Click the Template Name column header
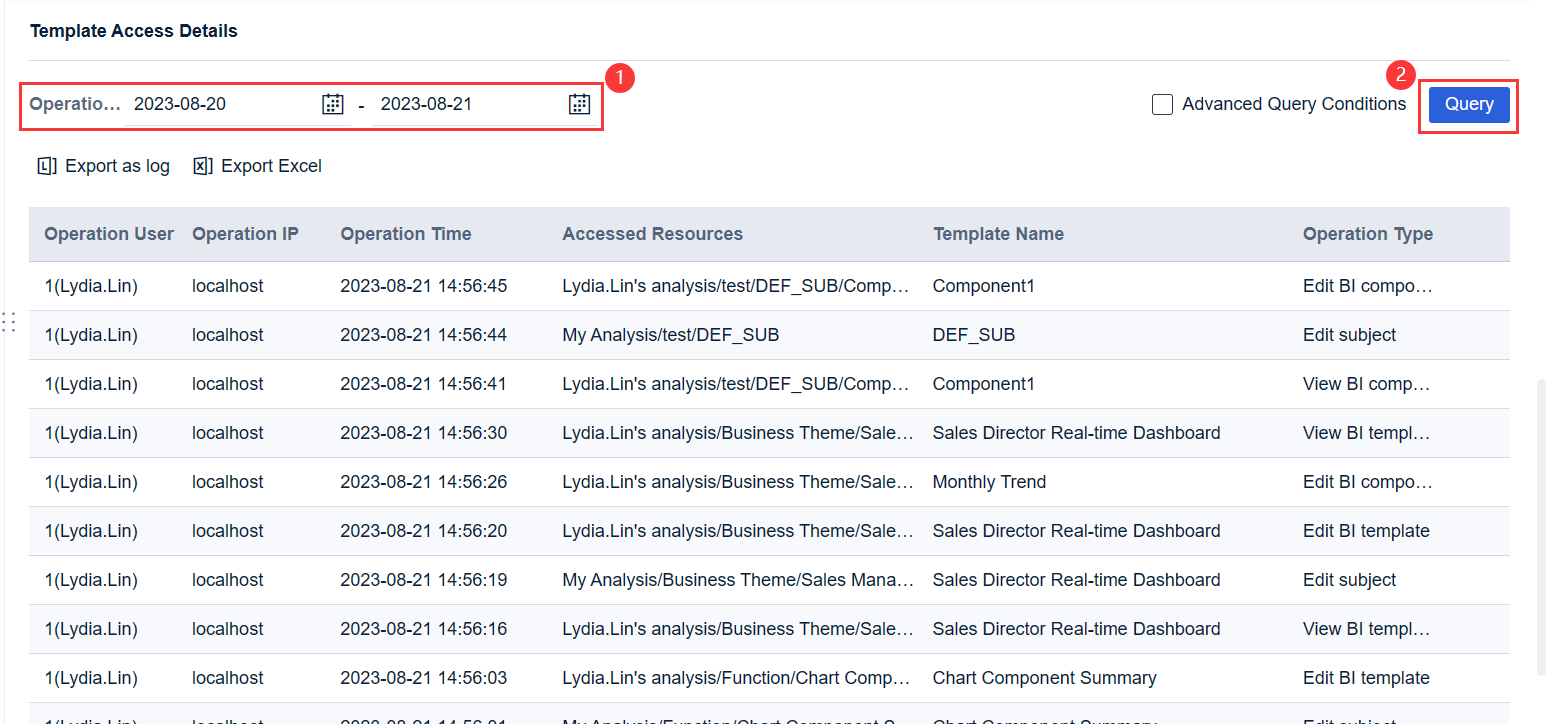Image resolution: width=1549 pixels, height=724 pixels. [x=998, y=233]
